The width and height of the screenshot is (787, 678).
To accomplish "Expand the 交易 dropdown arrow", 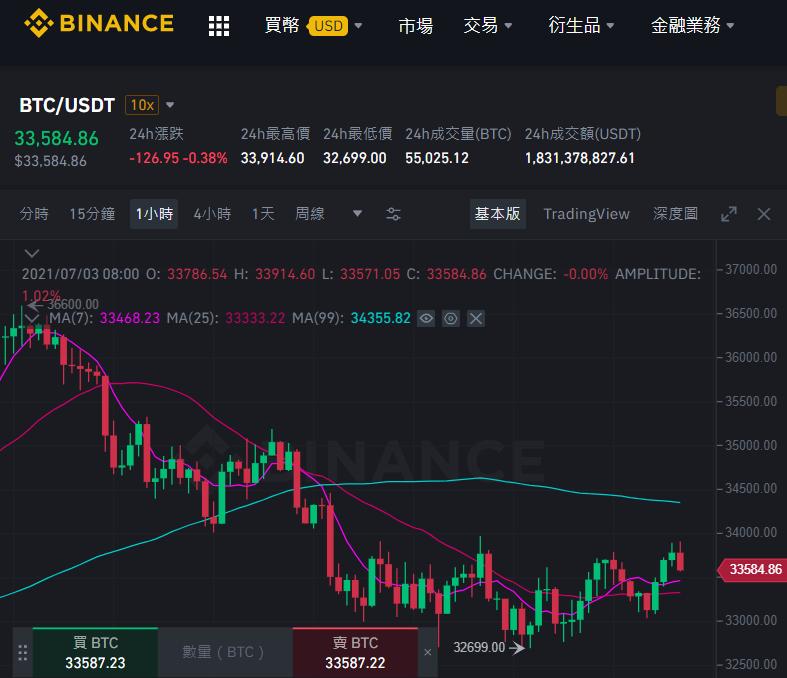I will coord(508,26).
